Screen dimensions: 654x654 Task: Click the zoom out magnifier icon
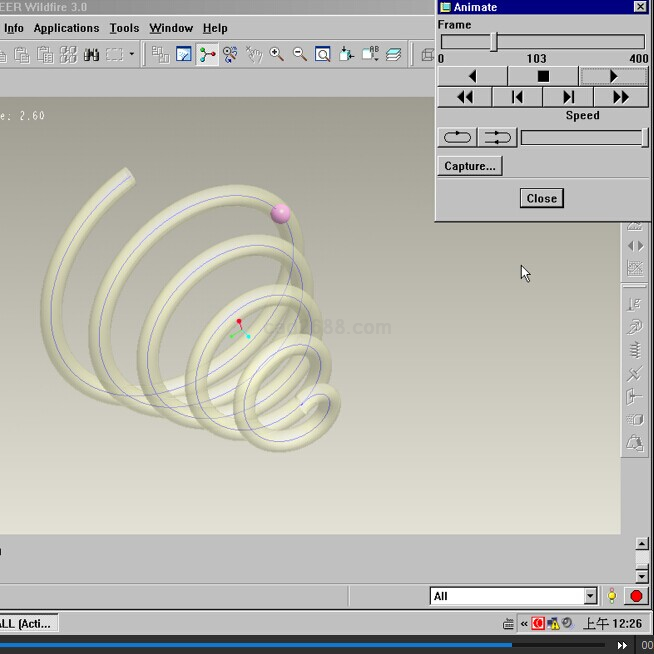(299, 55)
